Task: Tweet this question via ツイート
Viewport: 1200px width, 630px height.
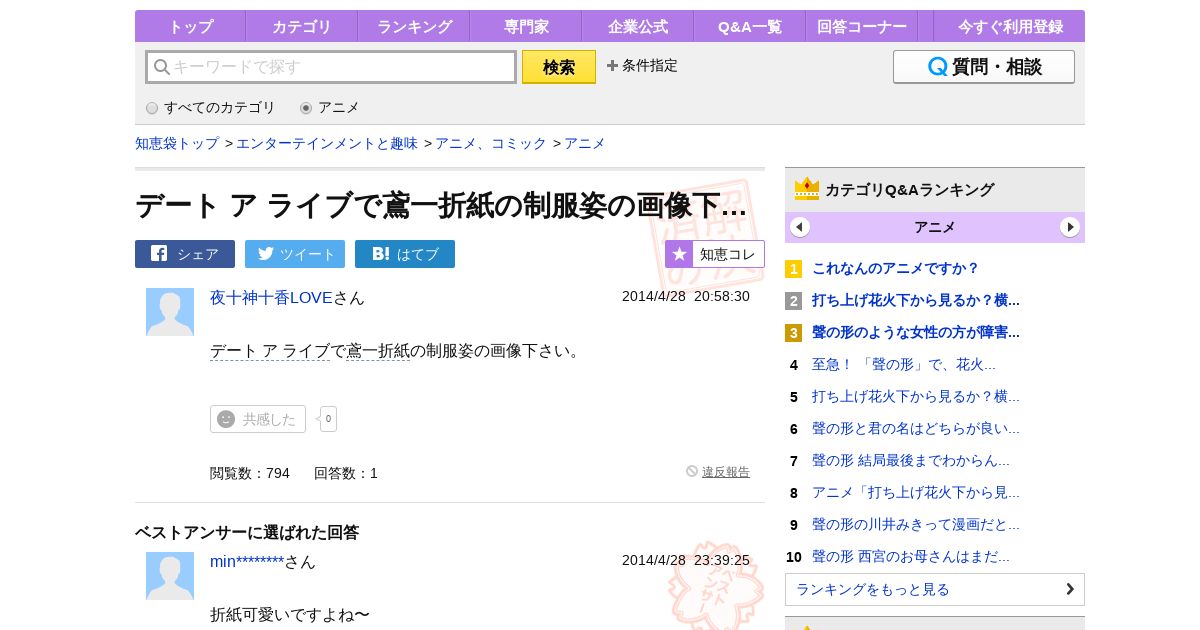Action: click(x=295, y=254)
